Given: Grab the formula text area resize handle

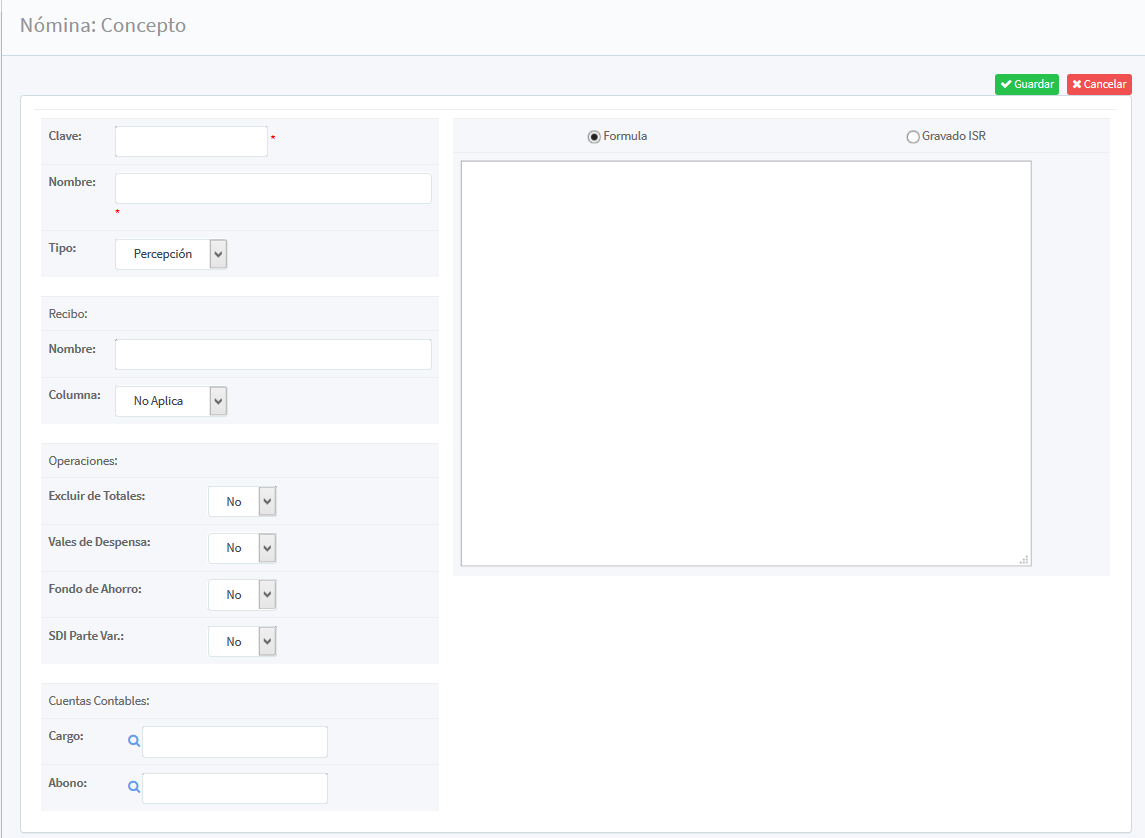Looking at the screenshot, I should pyautogui.click(x=1024, y=560).
